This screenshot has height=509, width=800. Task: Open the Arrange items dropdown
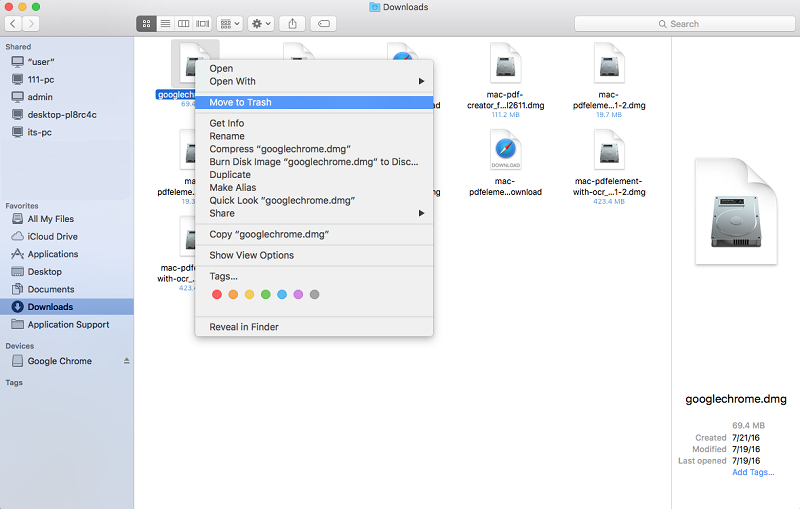coord(230,23)
